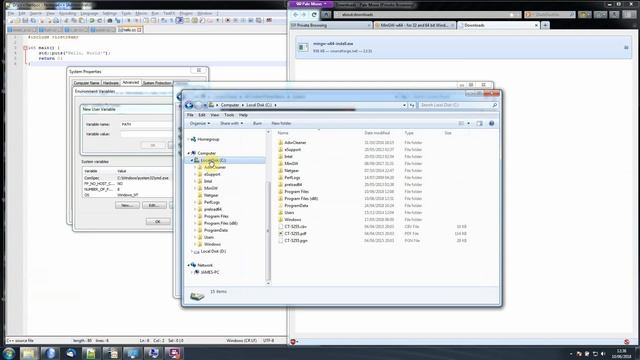This screenshot has width=640, height=360.
Task: Select ComSpec row in System variables
Action: point(127,178)
